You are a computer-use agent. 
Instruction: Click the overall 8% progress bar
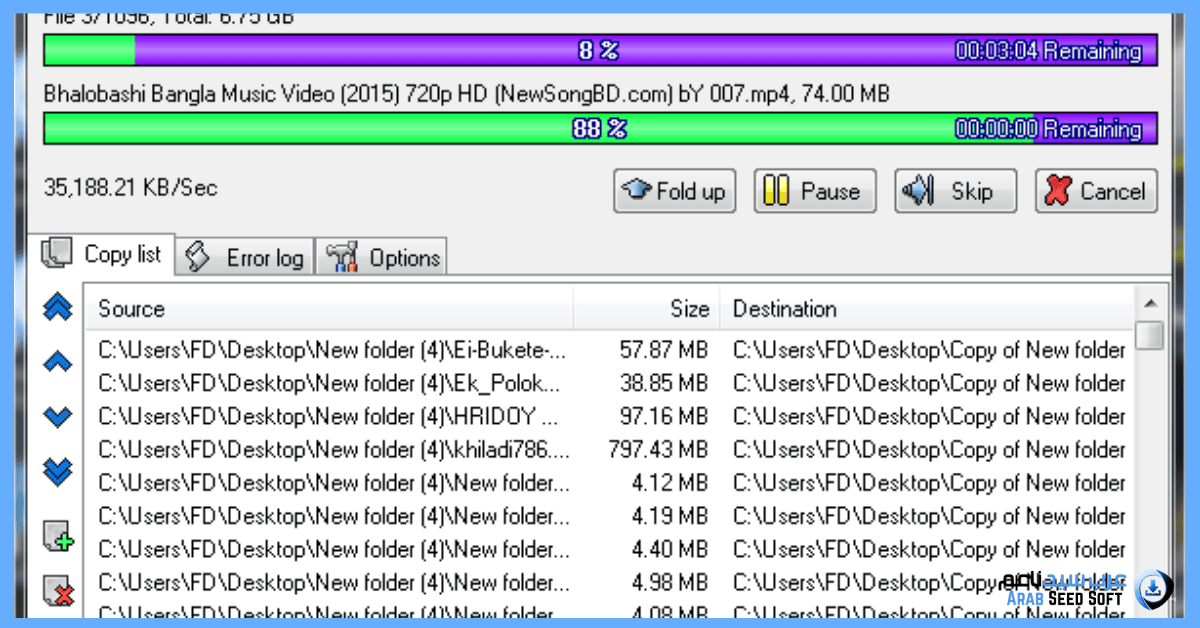click(x=600, y=50)
